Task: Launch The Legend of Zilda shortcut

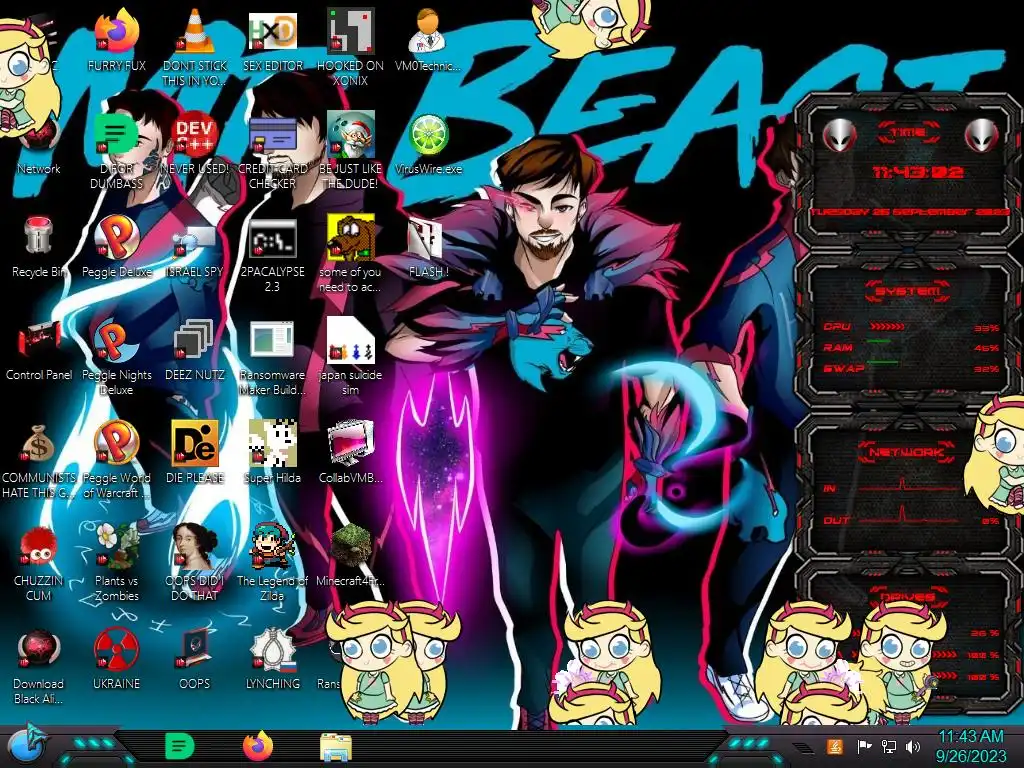Action: coord(272,547)
